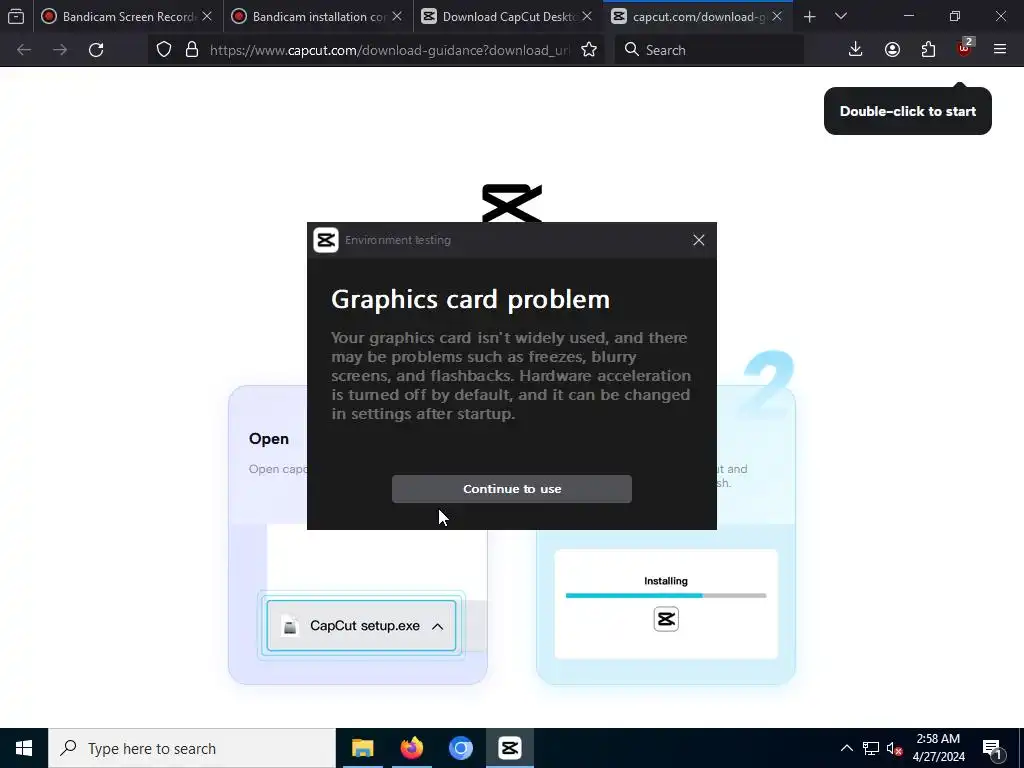1024x768 pixels.
Task: Open File Explorer from the taskbar
Action: 362,748
